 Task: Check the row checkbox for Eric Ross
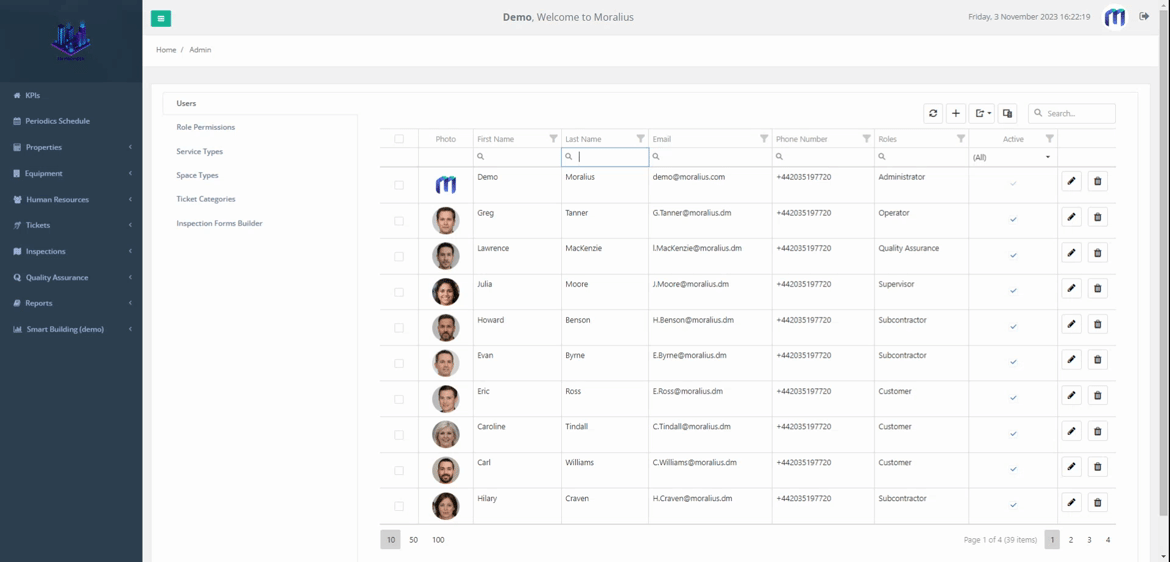399,399
